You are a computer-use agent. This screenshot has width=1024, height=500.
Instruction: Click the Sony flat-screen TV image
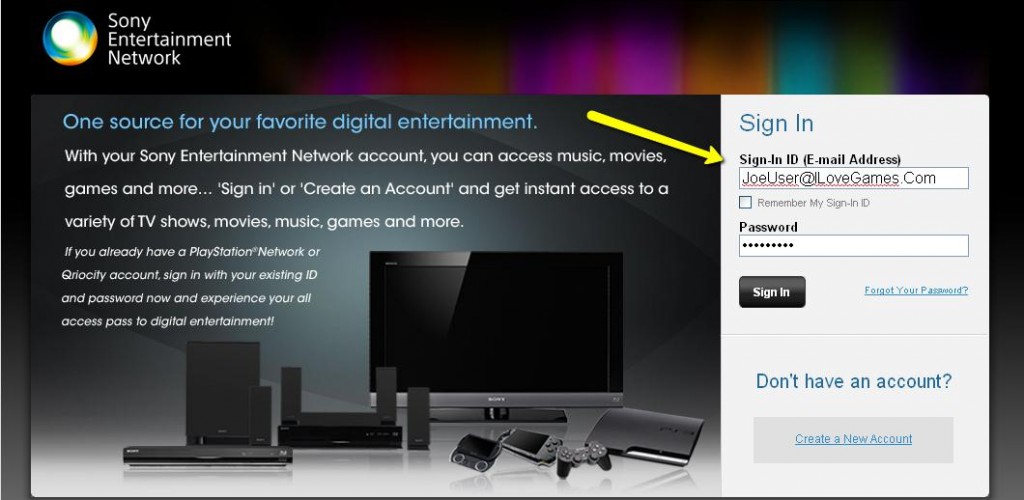[x=496, y=335]
